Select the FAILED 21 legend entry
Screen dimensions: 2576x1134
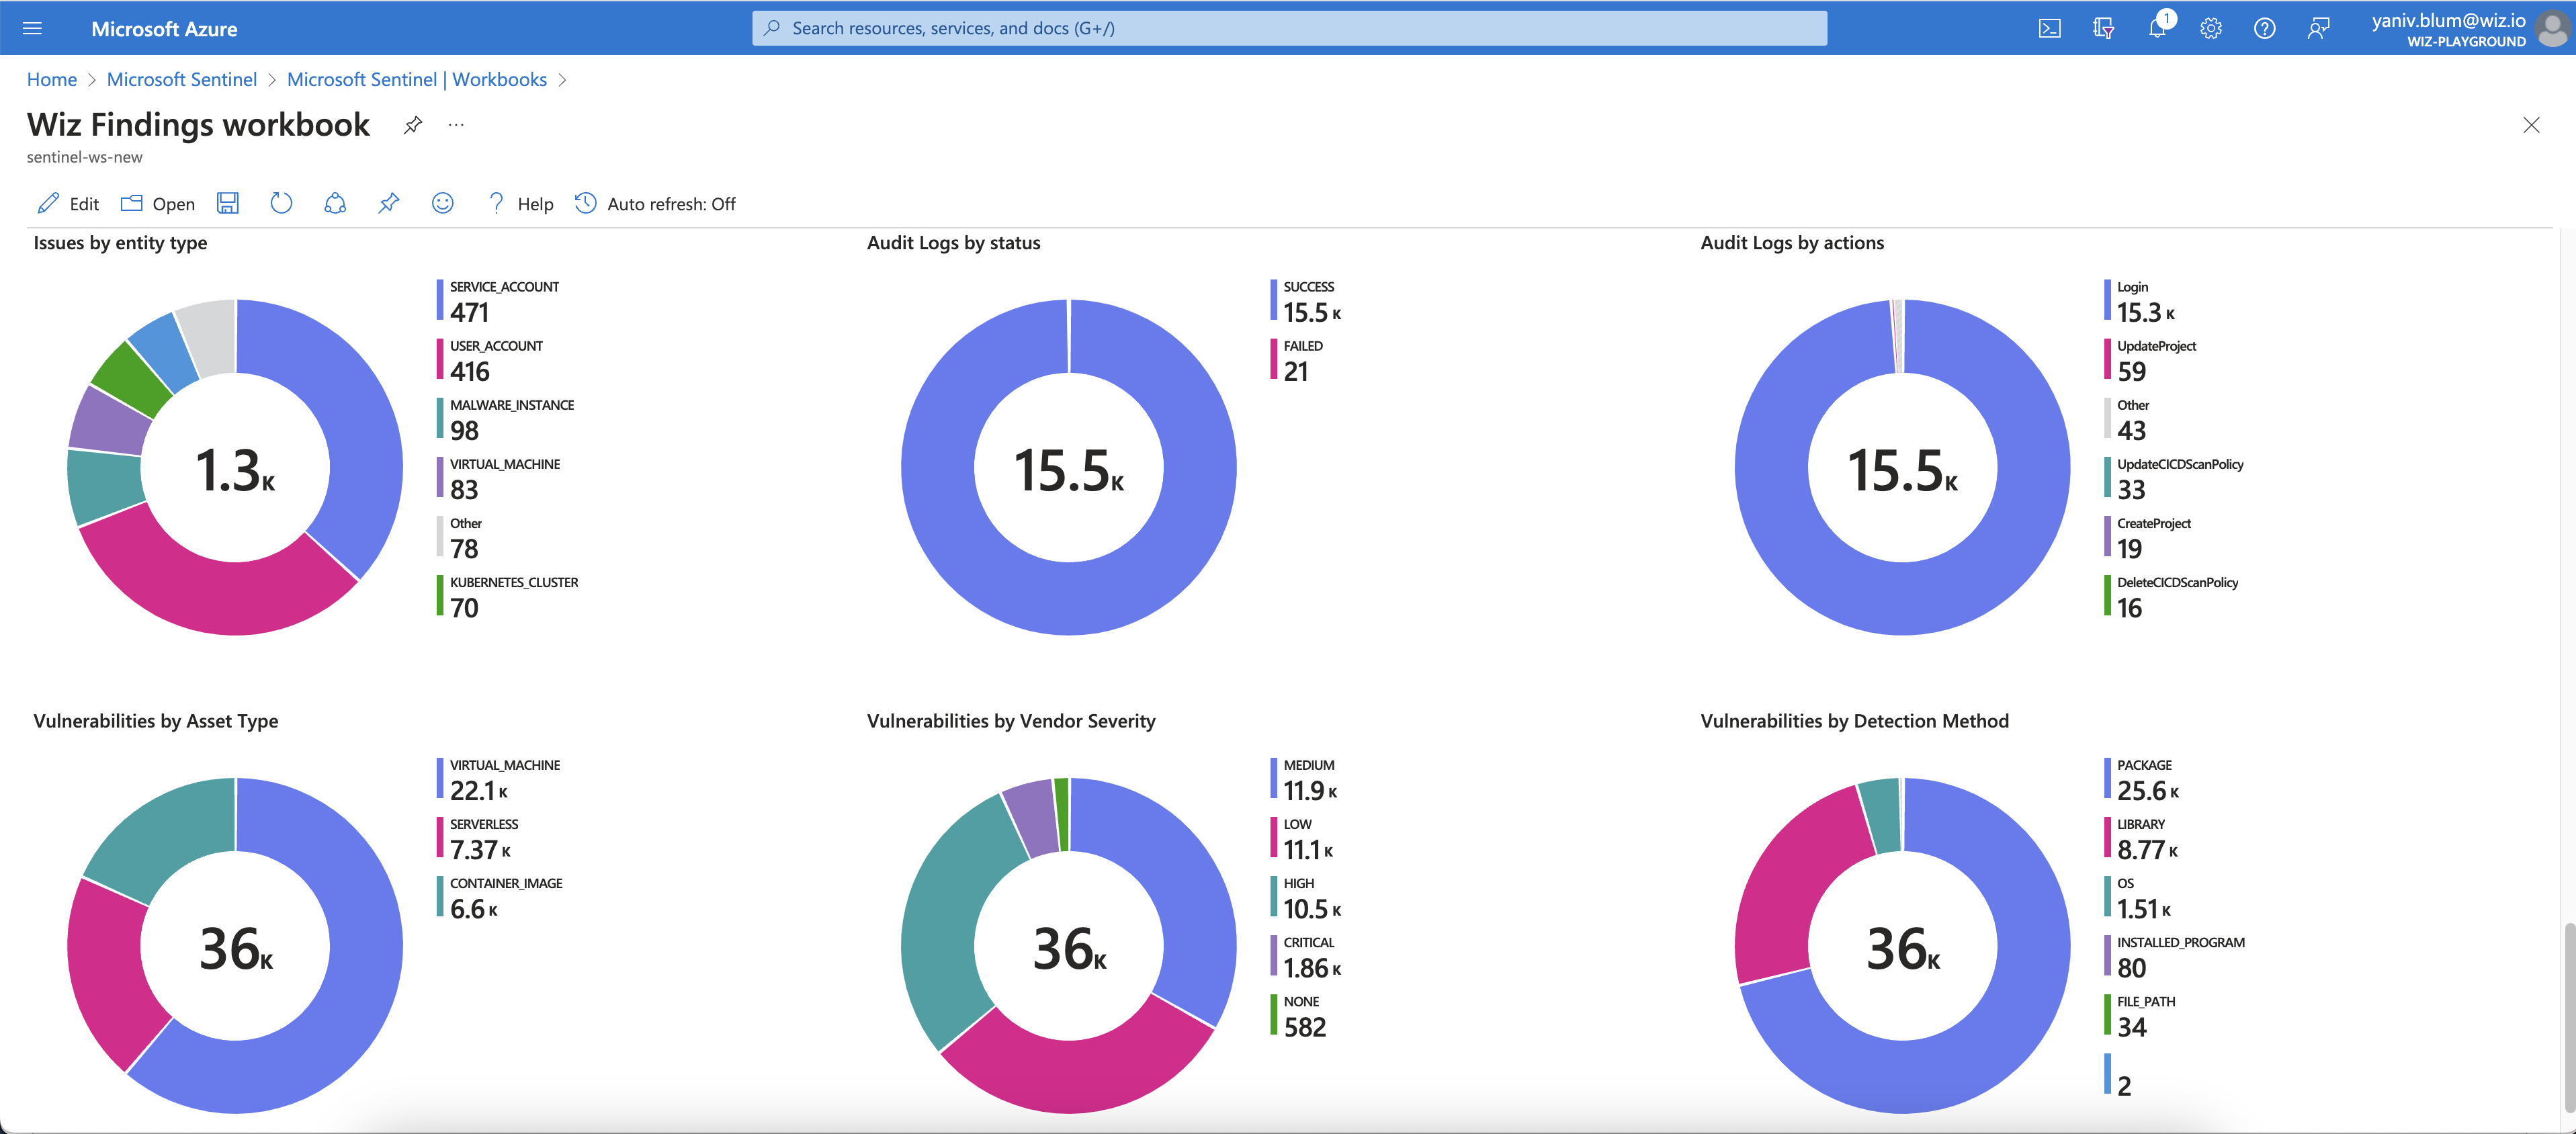coord(1297,360)
